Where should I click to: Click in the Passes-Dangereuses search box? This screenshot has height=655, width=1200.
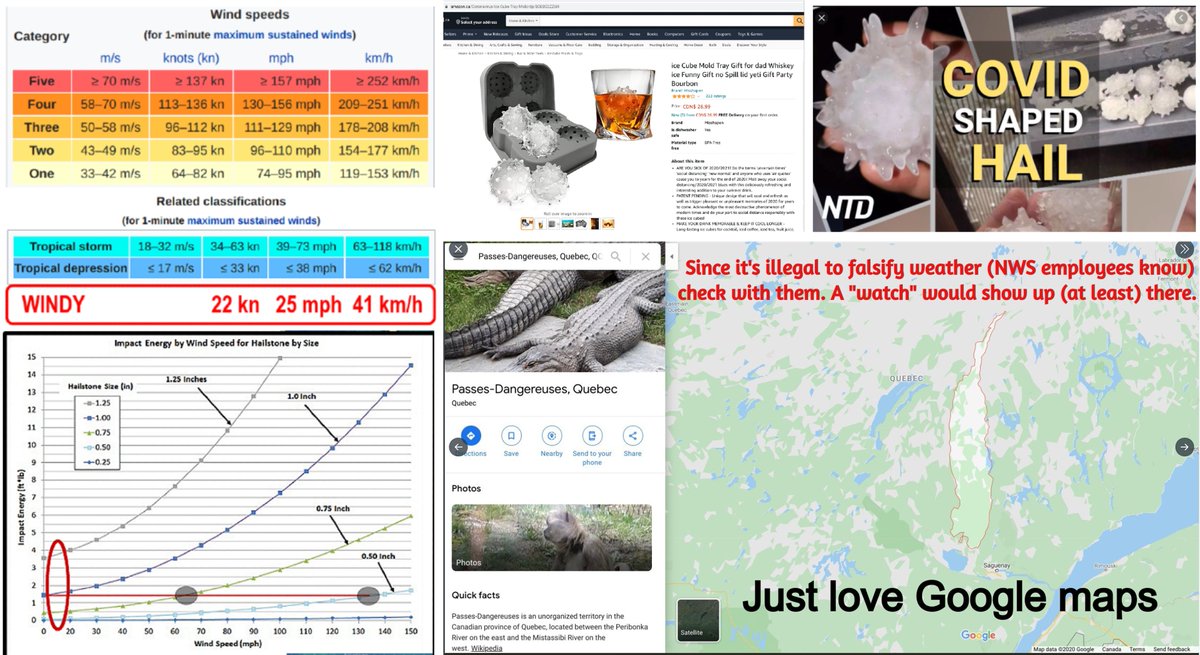(538, 257)
